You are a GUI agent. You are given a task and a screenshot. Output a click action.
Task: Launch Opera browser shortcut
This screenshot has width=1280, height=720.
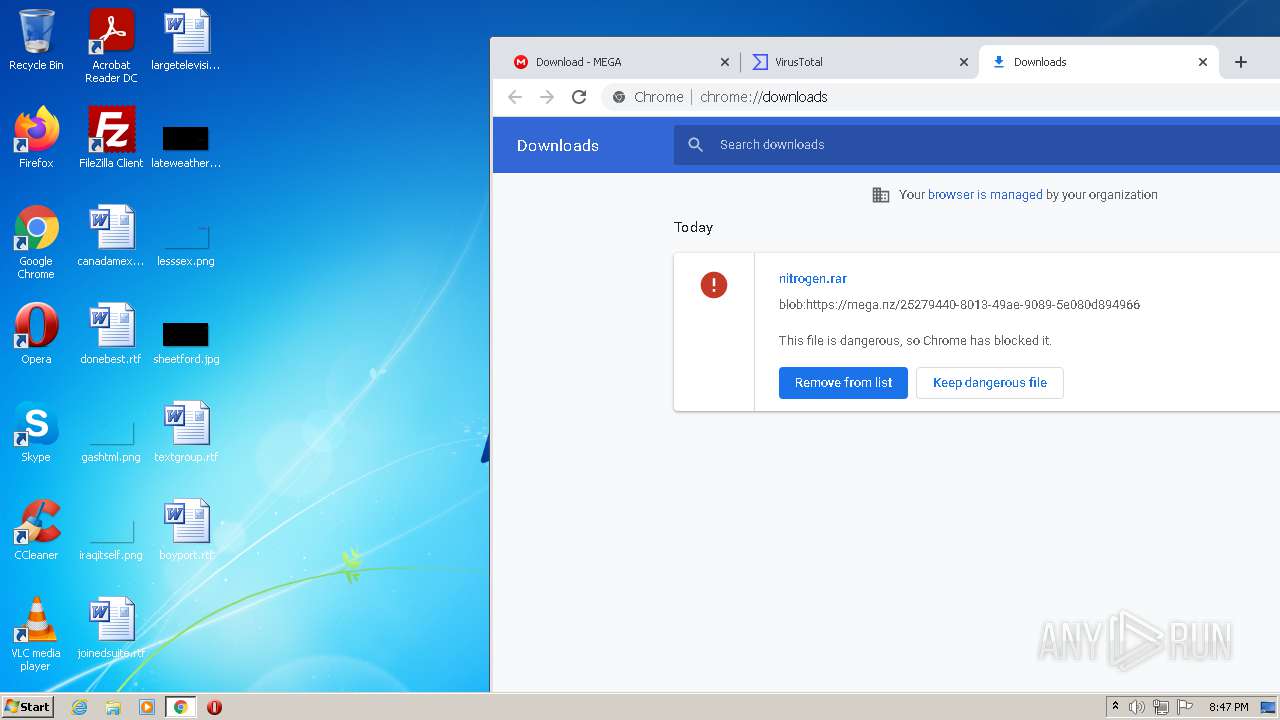[x=36, y=334]
